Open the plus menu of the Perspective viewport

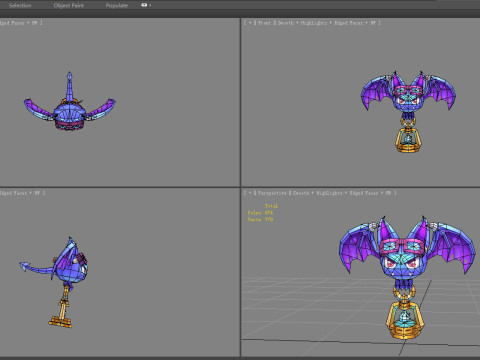[x=250, y=193]
